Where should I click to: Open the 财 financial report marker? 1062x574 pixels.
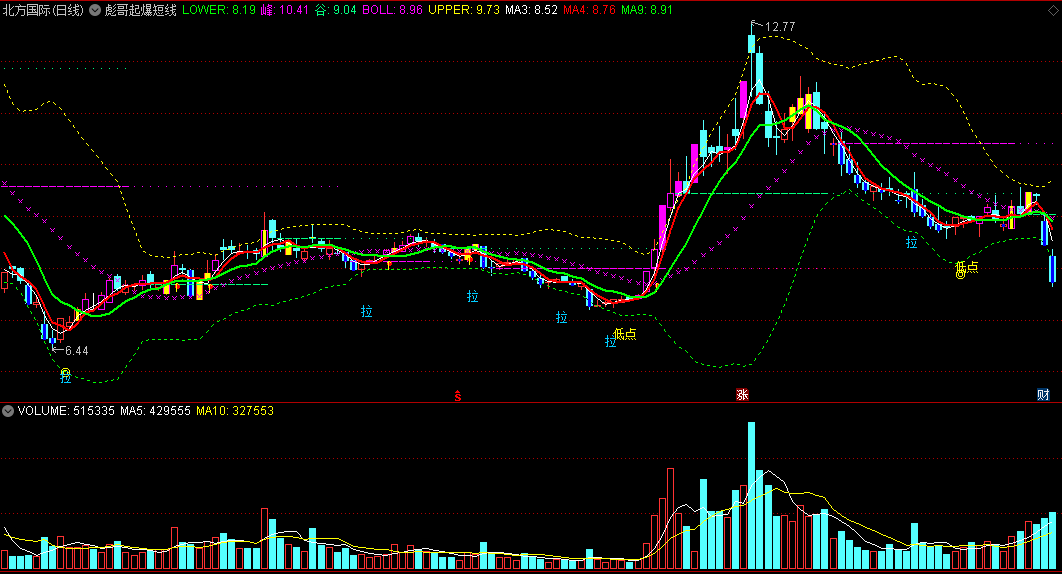click(x=1043, y=394)
